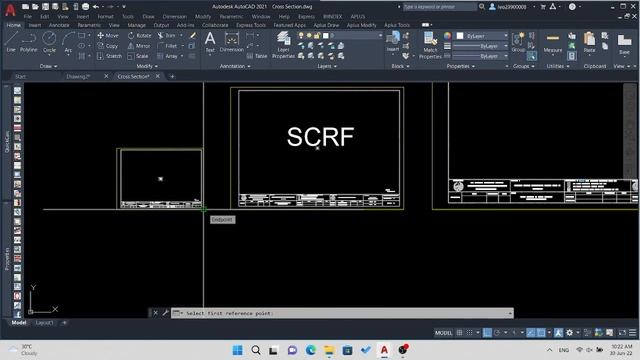The width and height of the screenshot is (640, 360).
Task: Click the Trim tool
Action: point(167,36)
